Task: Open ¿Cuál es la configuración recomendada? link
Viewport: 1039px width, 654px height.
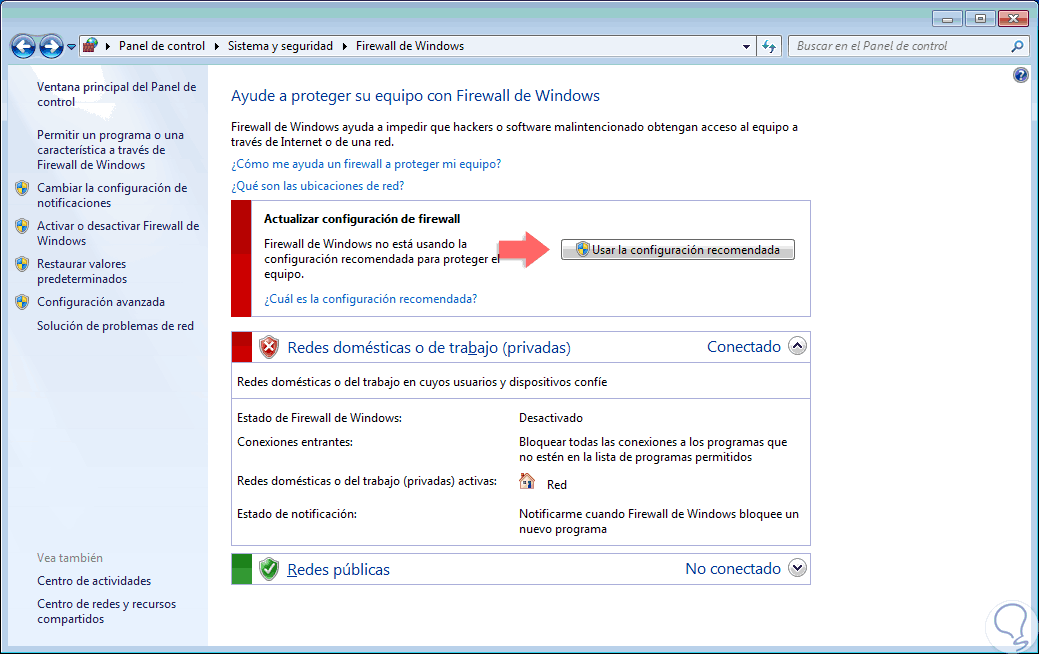Action: click(x=370, y=299)
